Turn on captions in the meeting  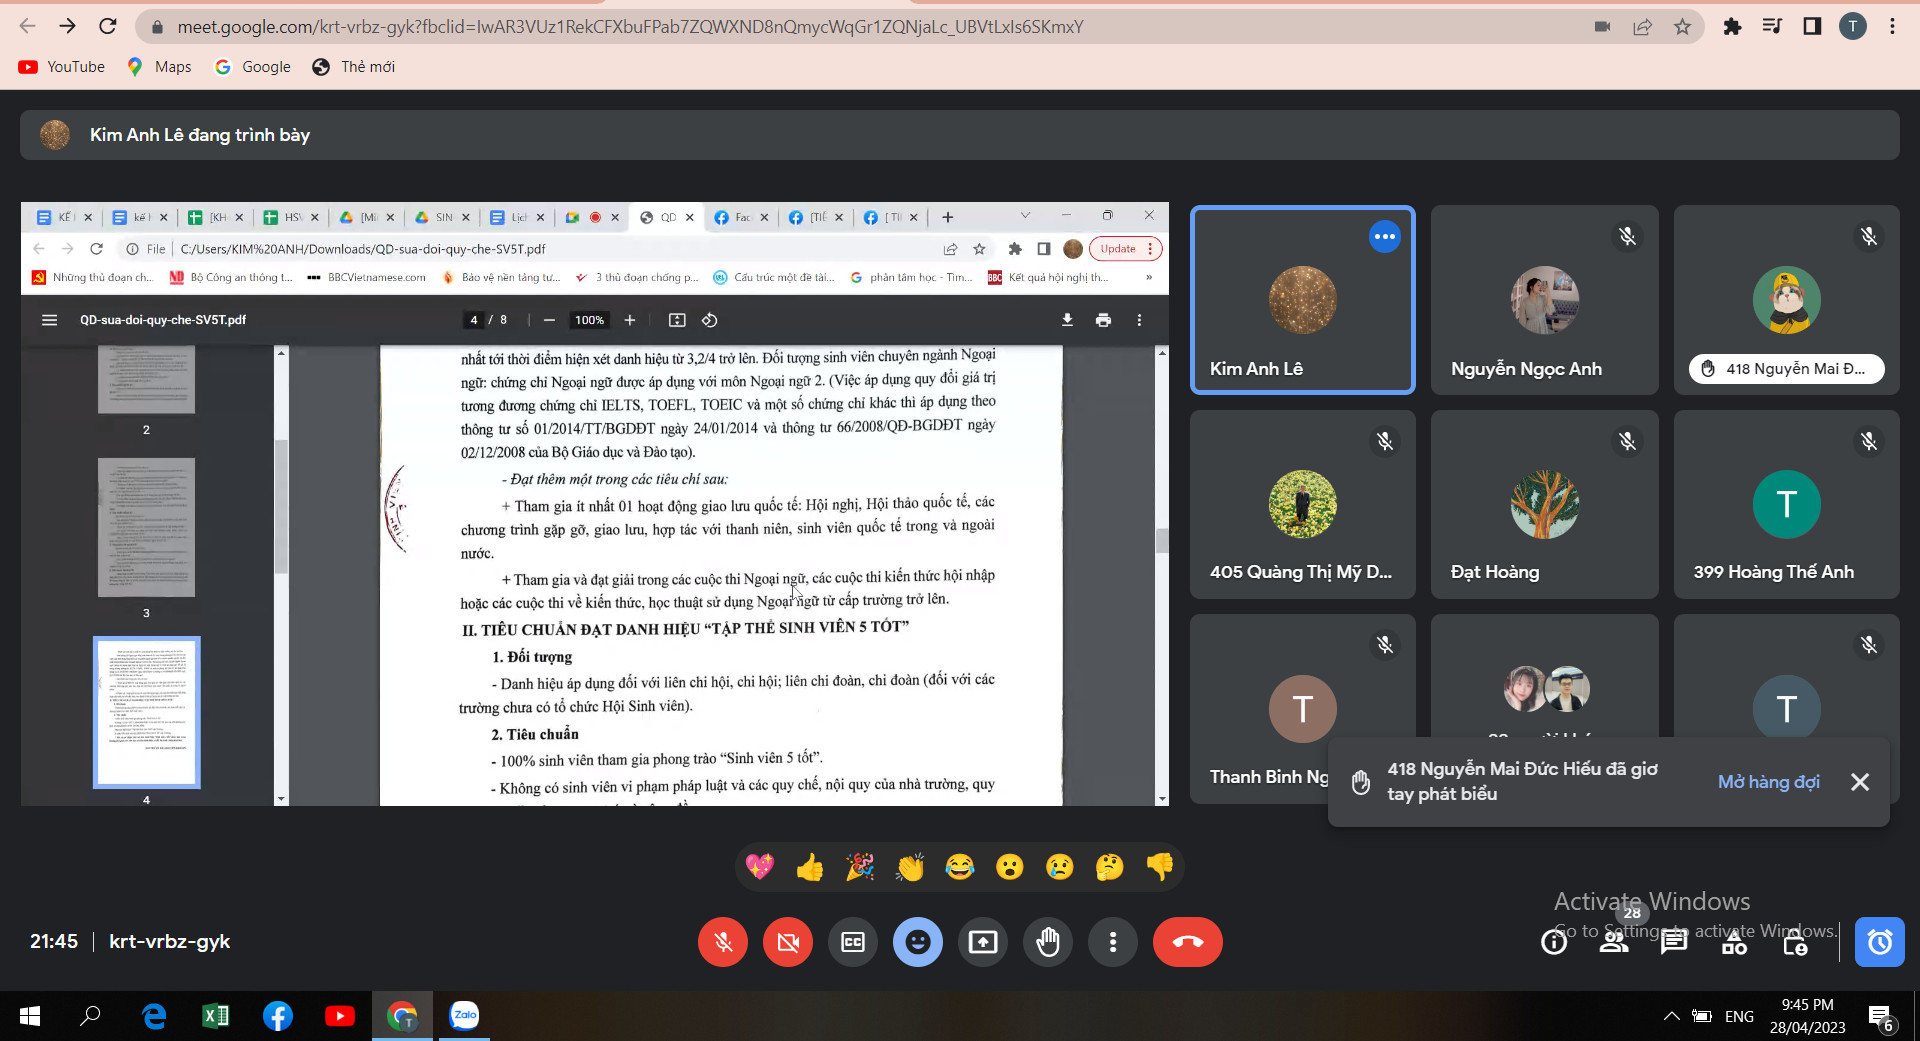(853, 942)
